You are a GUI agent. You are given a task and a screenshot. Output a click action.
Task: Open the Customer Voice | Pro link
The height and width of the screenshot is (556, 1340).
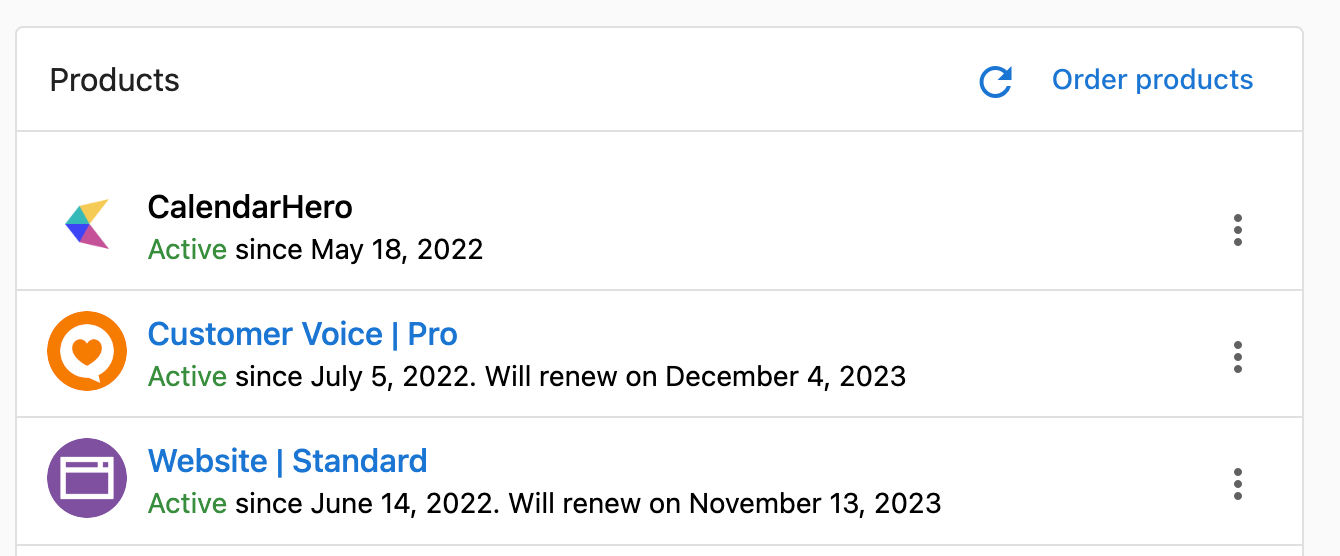pos(303,334)
